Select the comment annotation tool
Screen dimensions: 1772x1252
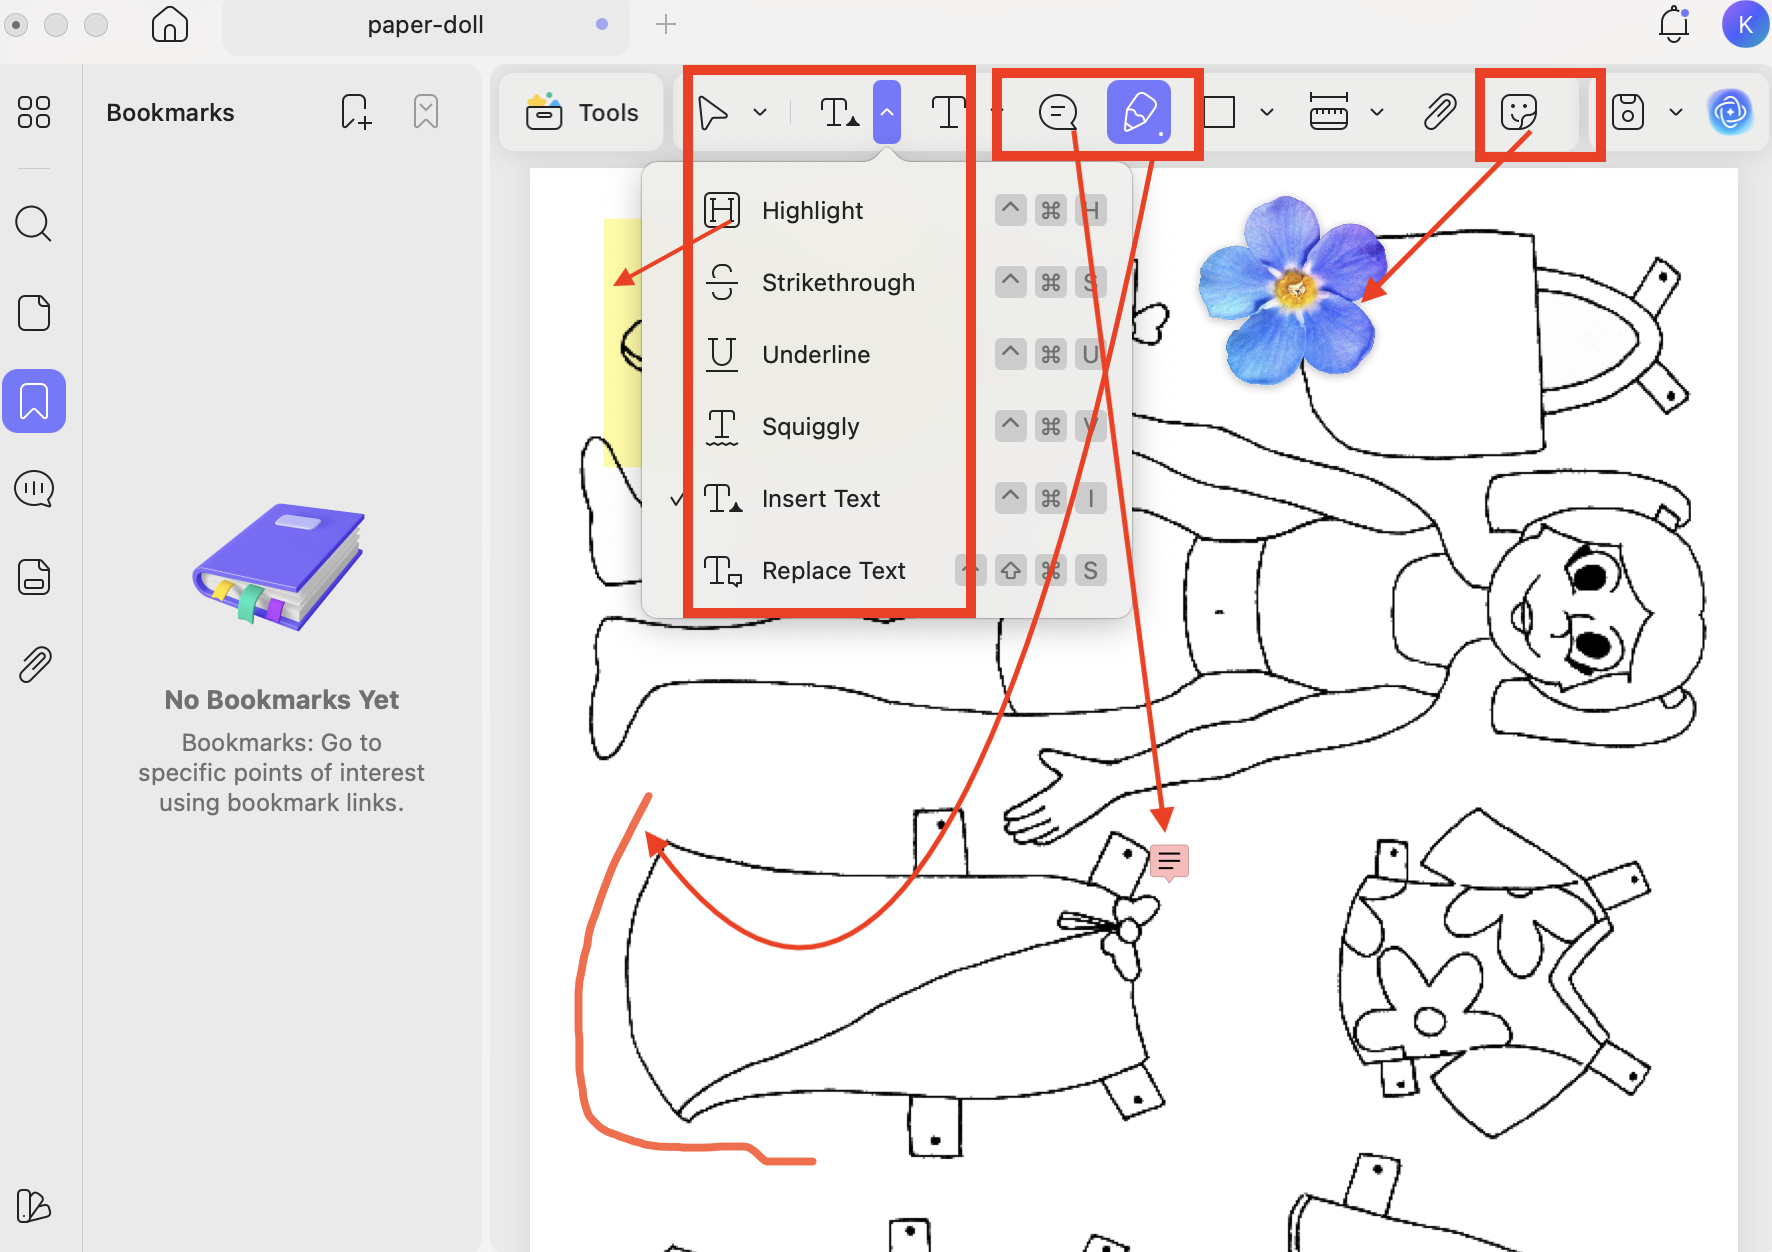[x=1059, y=112]
